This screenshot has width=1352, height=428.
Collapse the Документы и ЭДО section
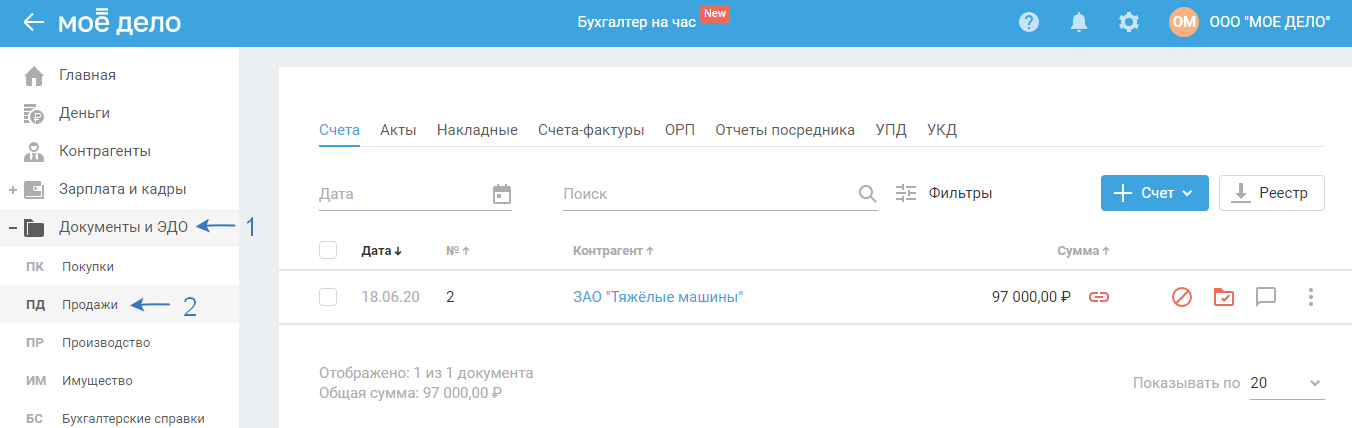[13, 228]
